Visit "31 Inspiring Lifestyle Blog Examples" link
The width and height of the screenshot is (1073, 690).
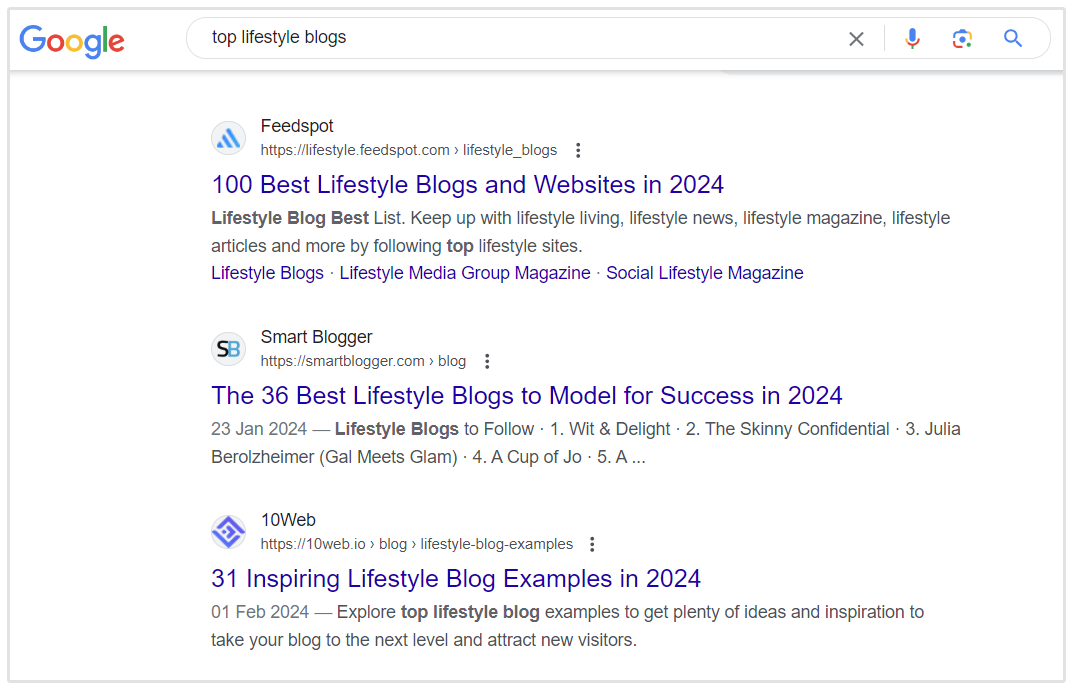455,579
